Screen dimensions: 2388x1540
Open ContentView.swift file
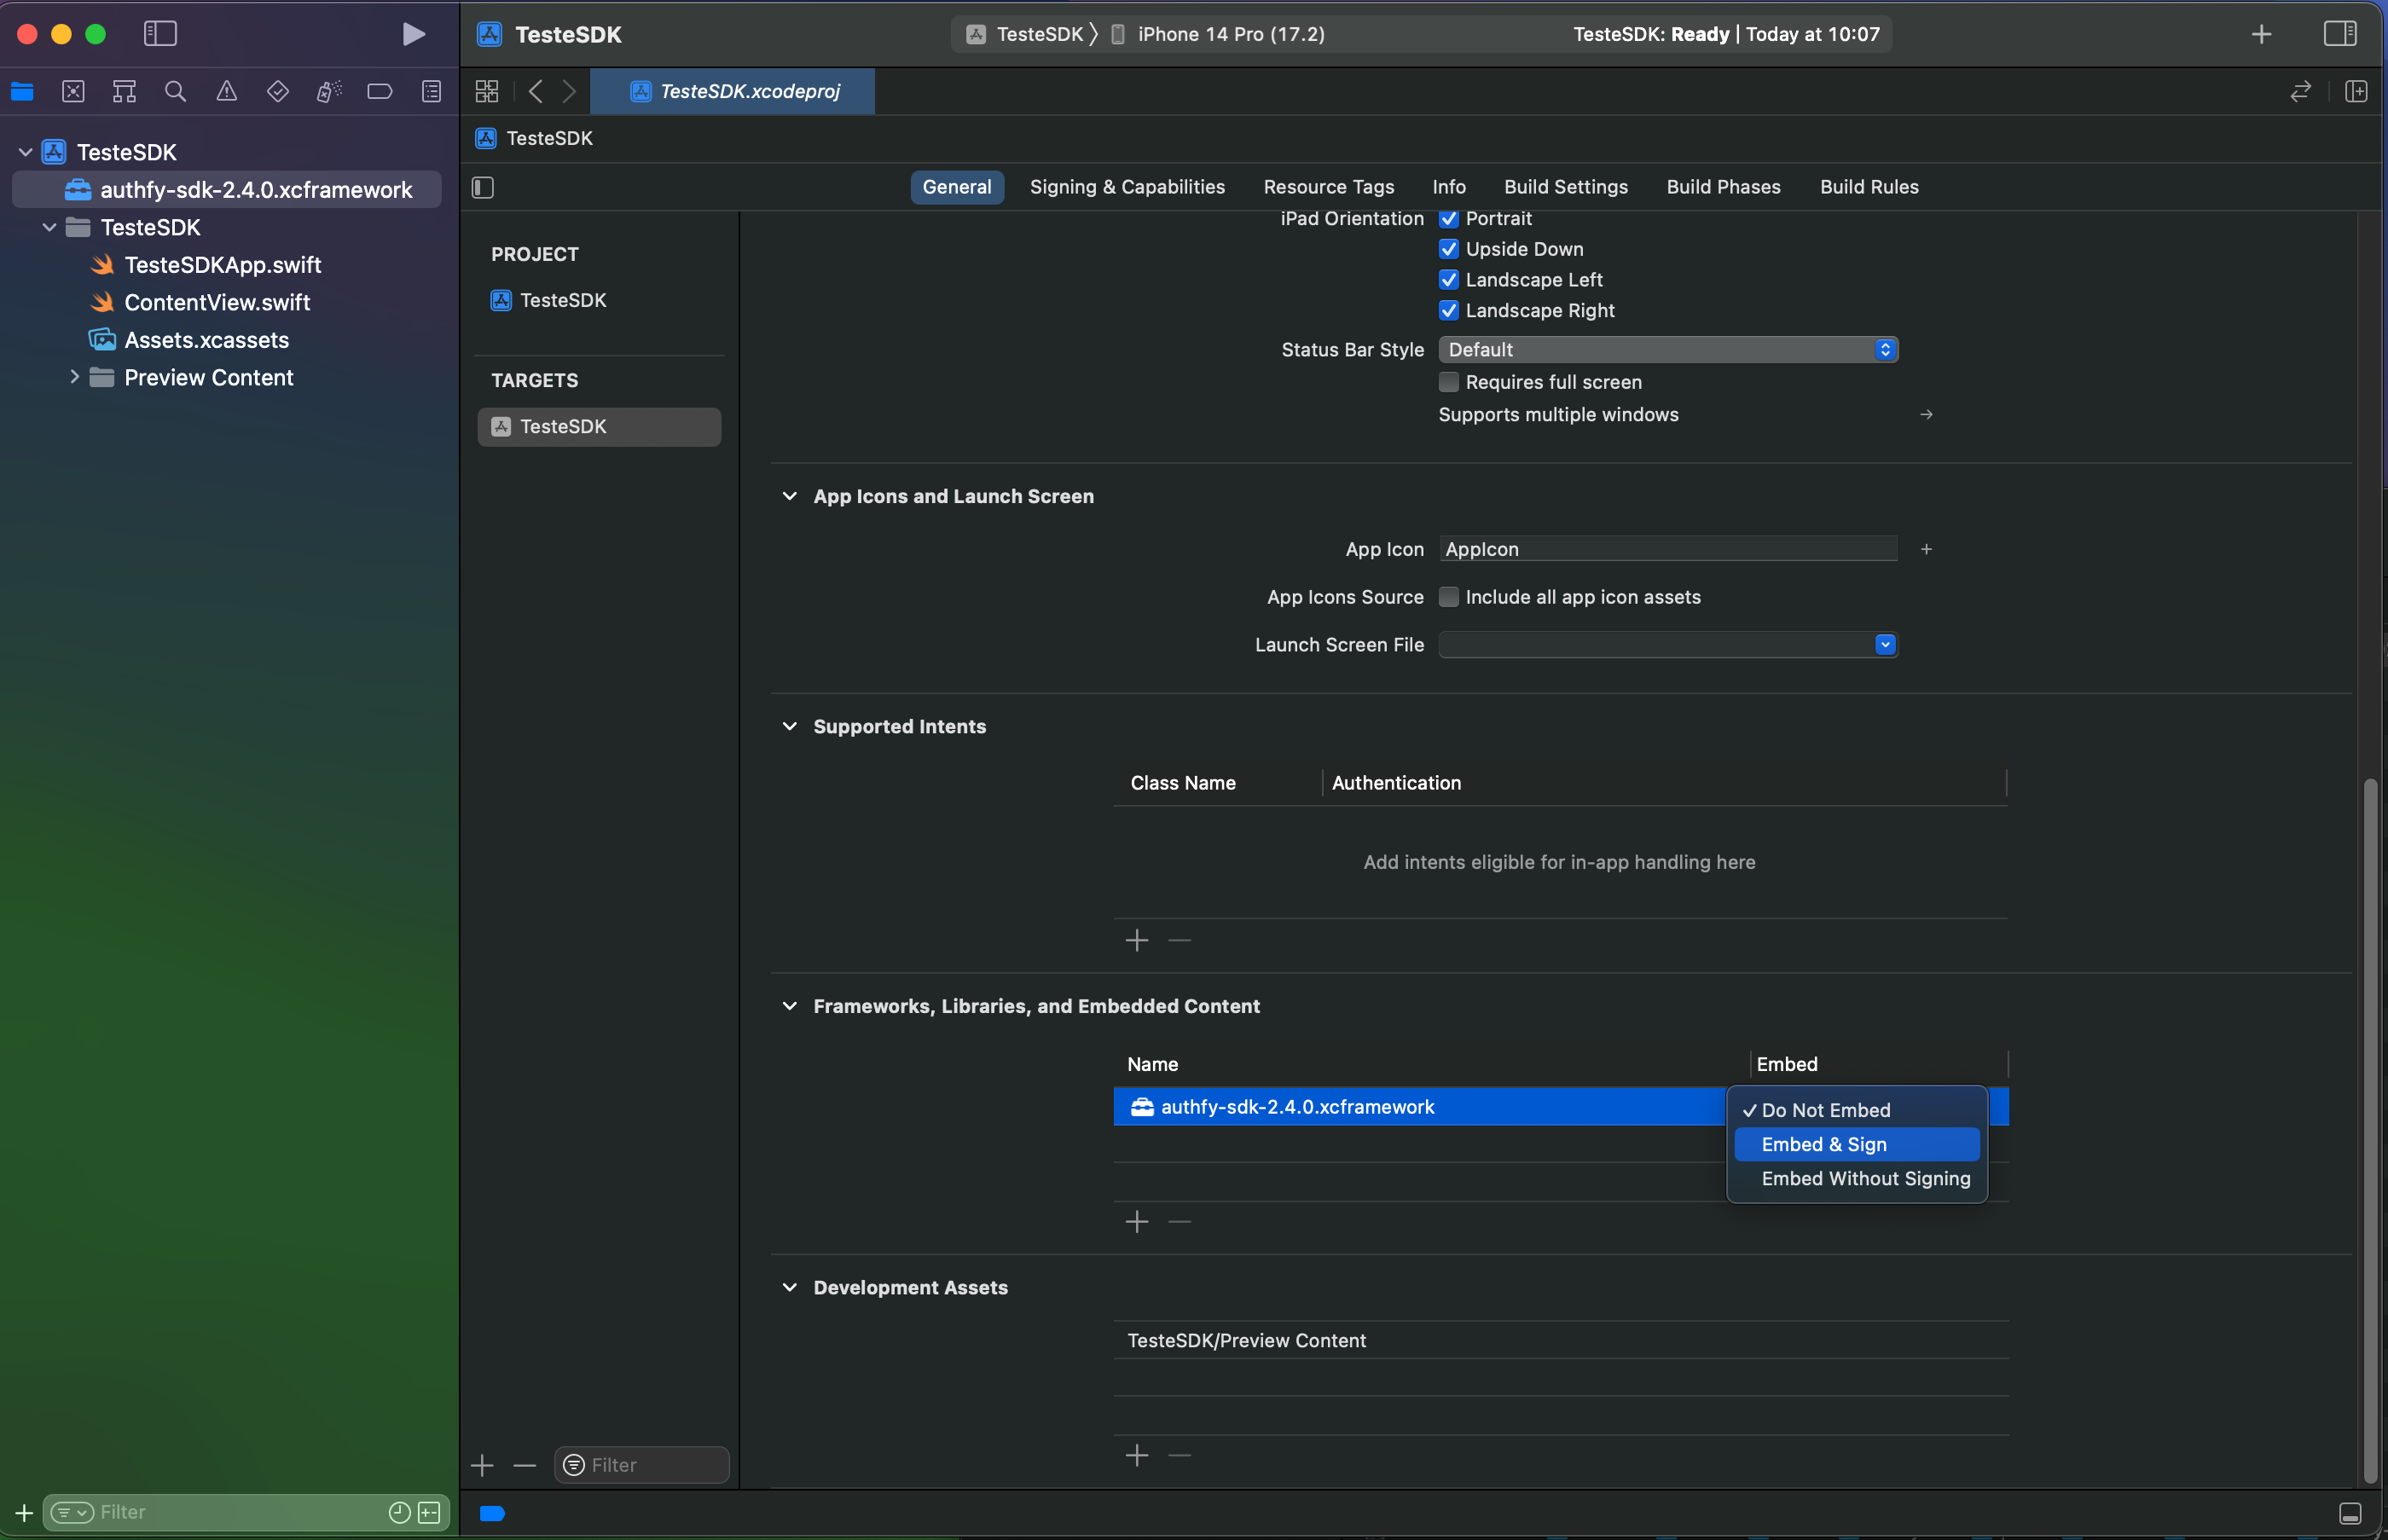tap(217, 302)
